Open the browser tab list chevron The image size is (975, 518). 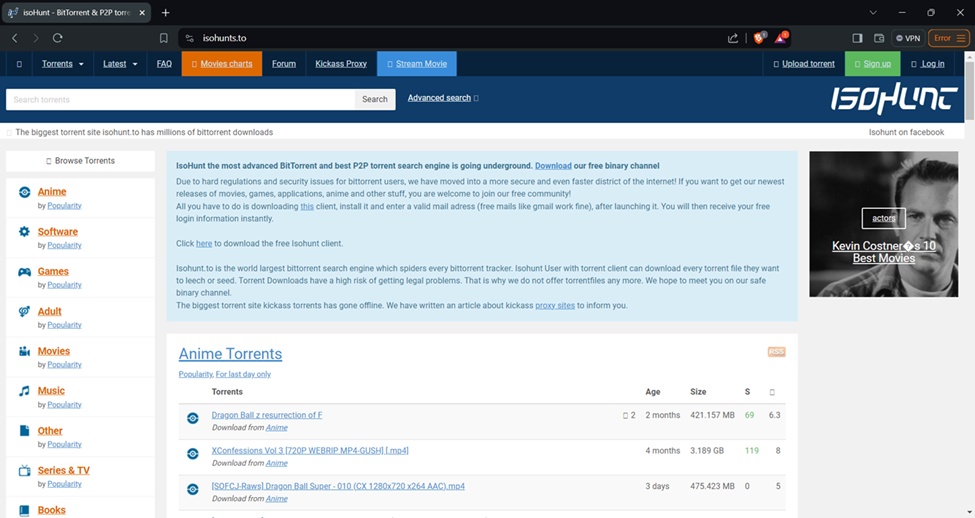tap(873, 12)
